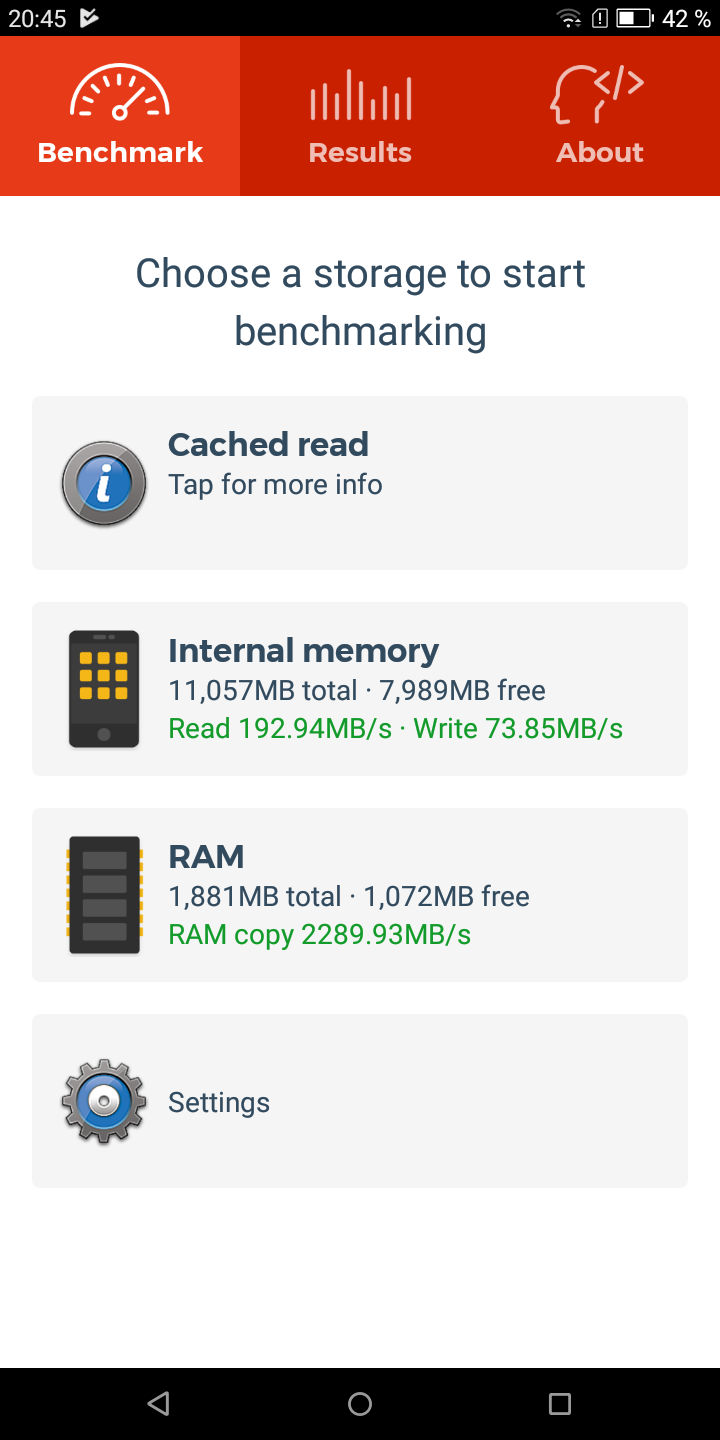Viewport: 720px width, 1440px height.
Task: Tap the recent apps square button
Action: 560,1404
